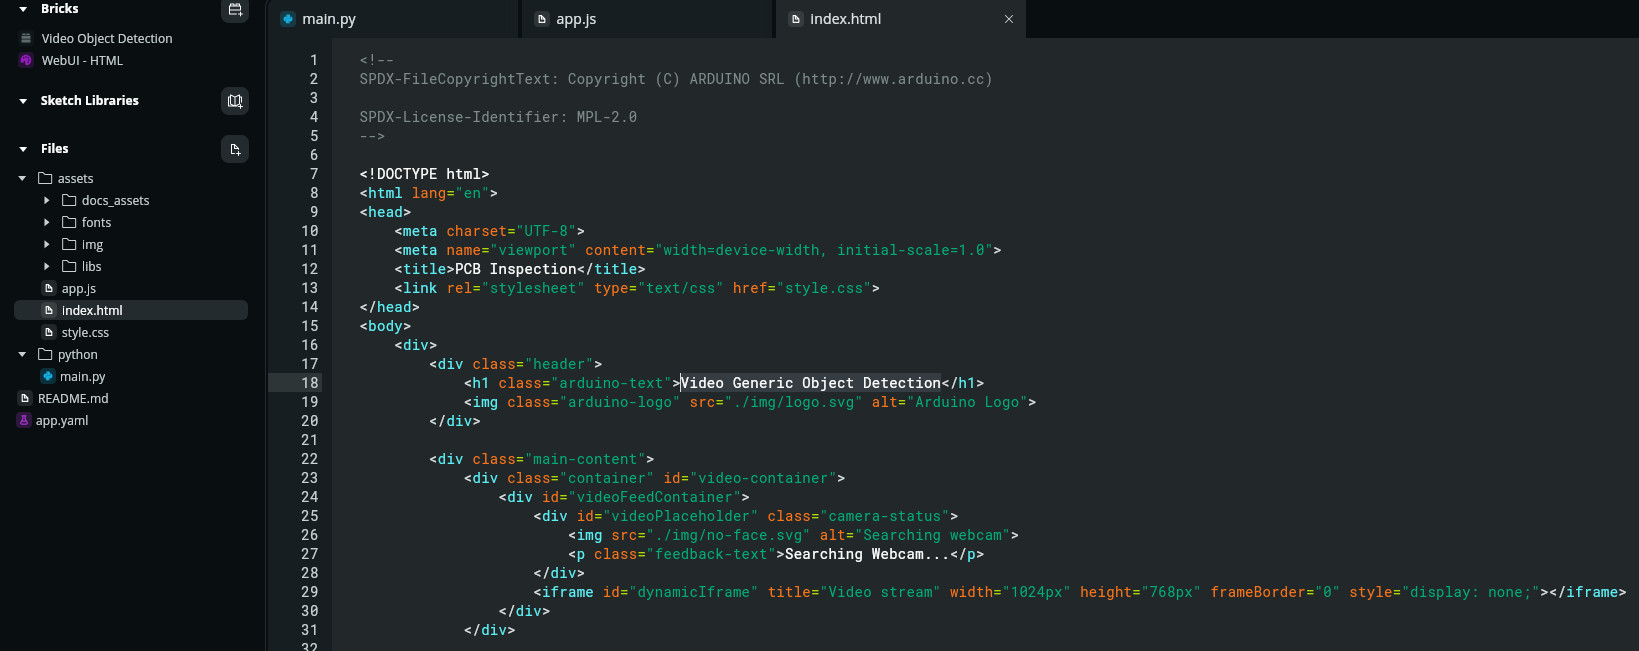Expand the libs folder arrow
The width and height of the screenshot is (1639, 651).
(47, 266)
